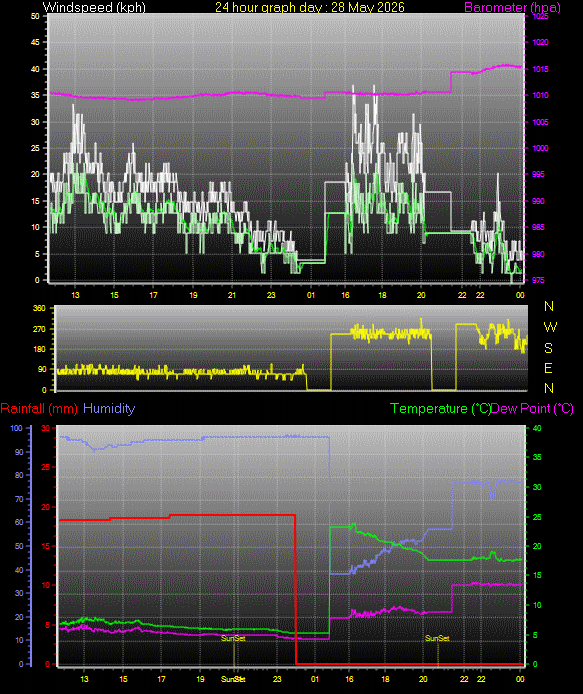Click the red 'Rainfall (mm)' legend label
Image resolution: width=583 pixels, height=694 pixels.
pyautogui.click(x=39, y=408)
